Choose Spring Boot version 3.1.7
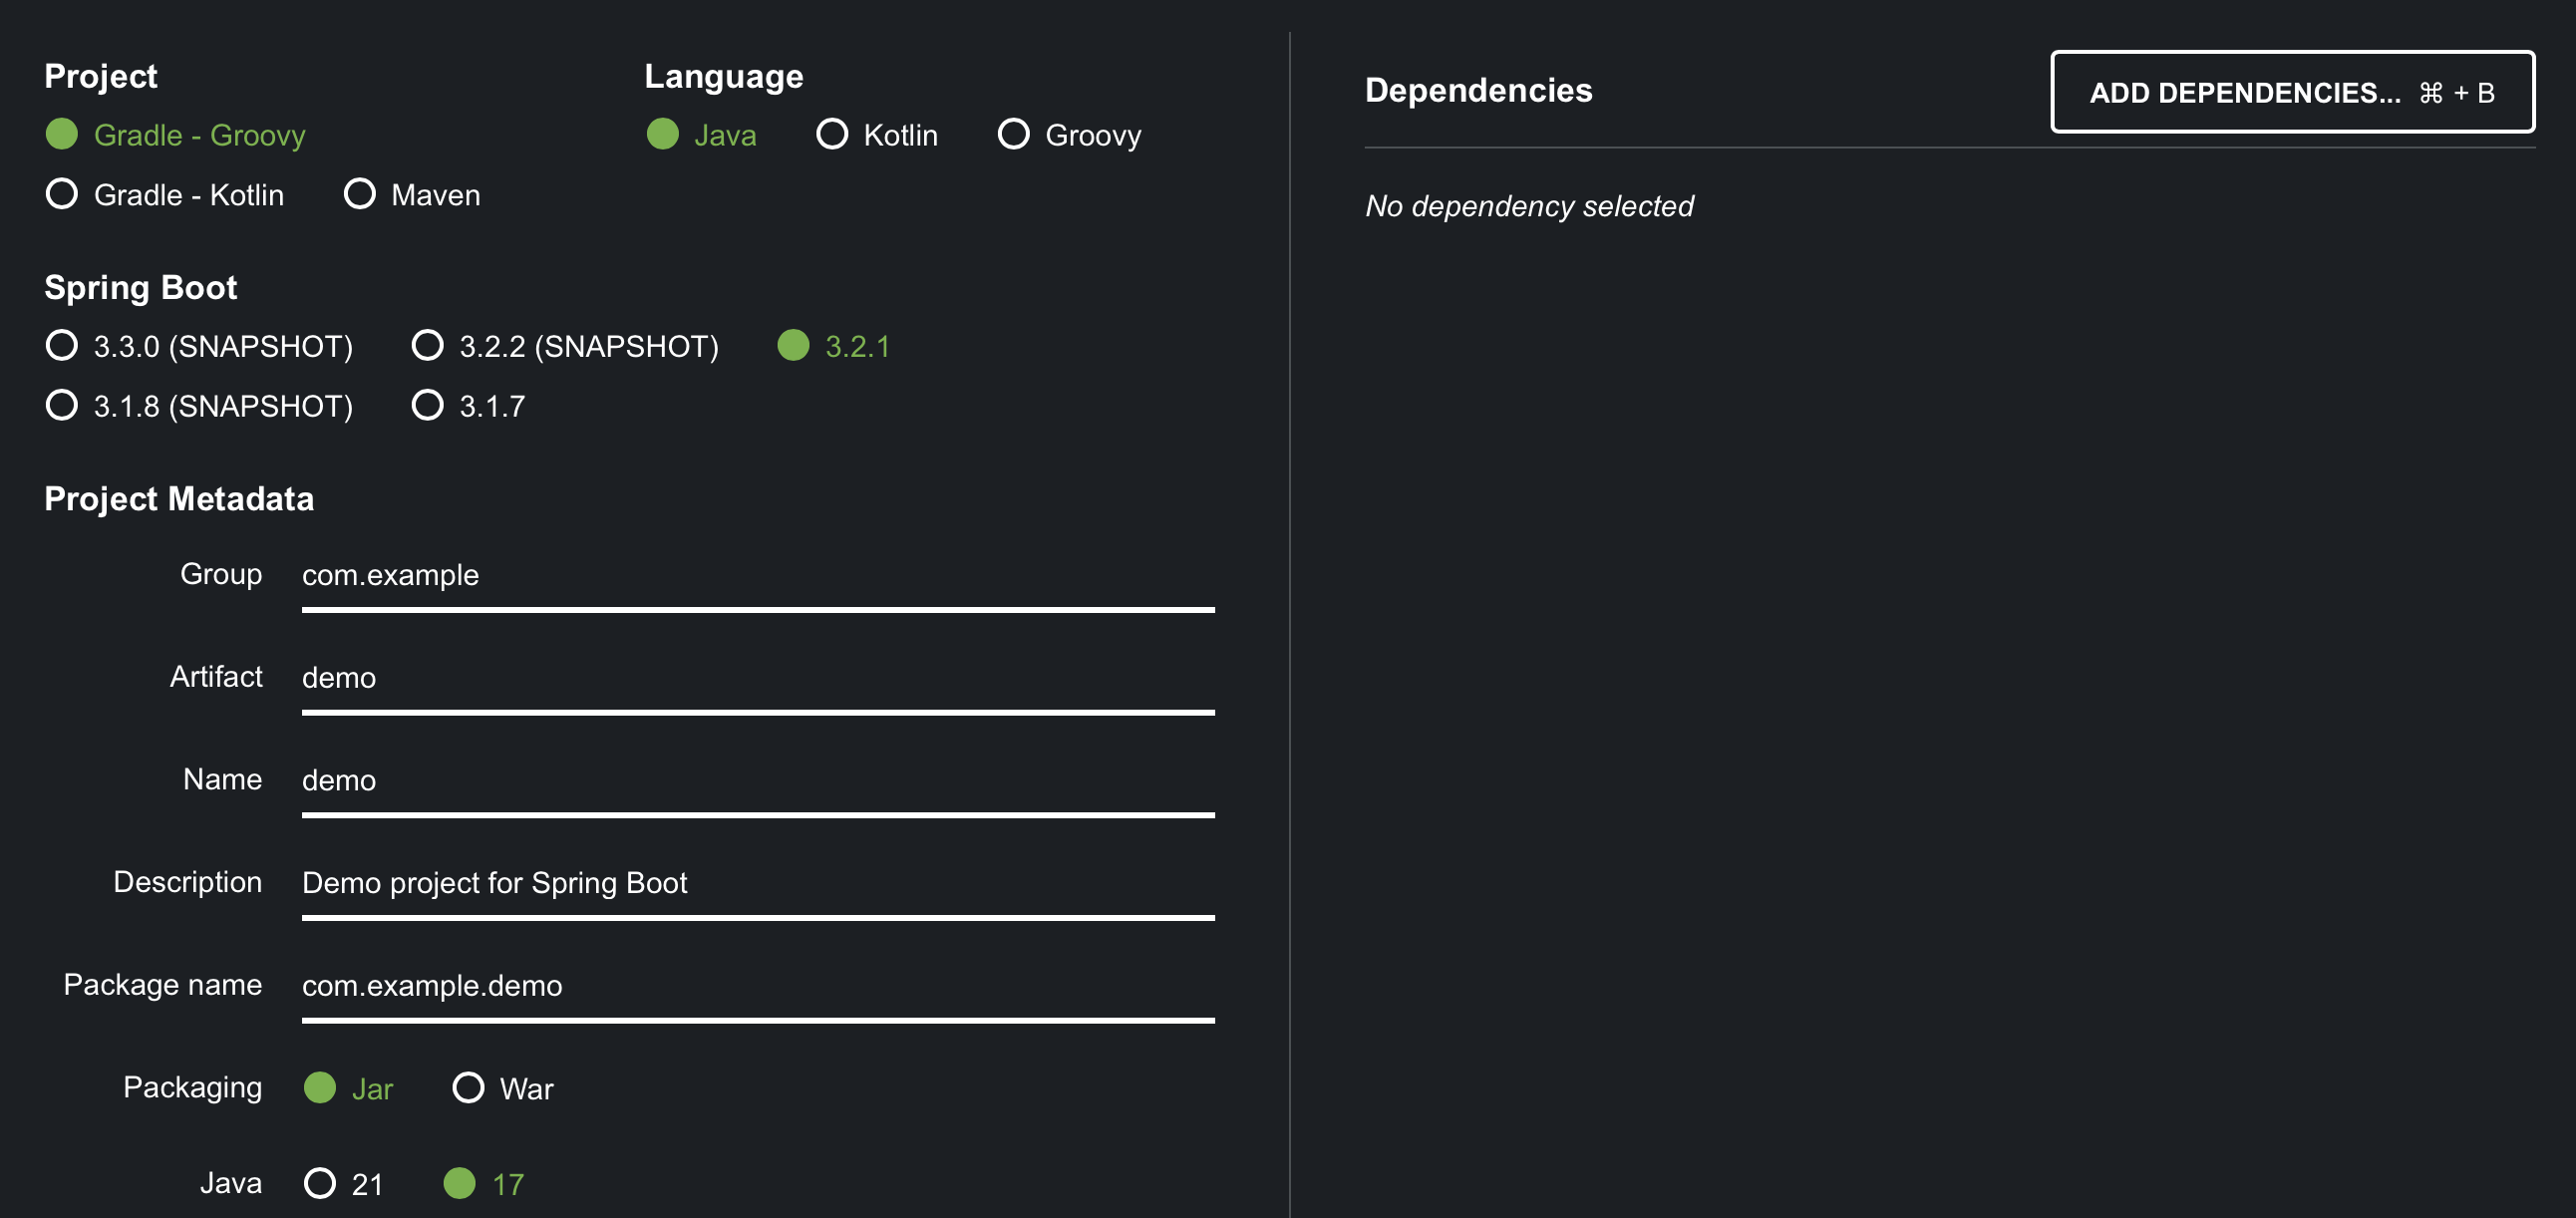 point(468,406)
